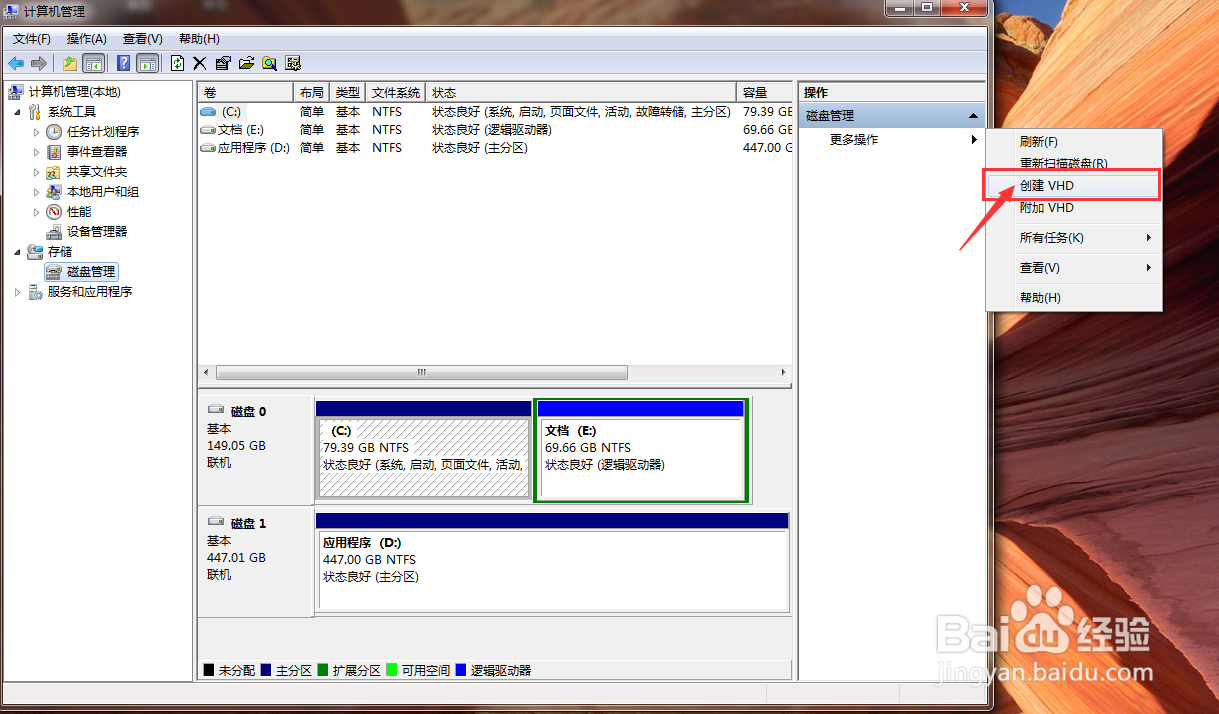Open the 查看(V) menu
This screenshot has width=1219, height=714.
tap(143, 39)
